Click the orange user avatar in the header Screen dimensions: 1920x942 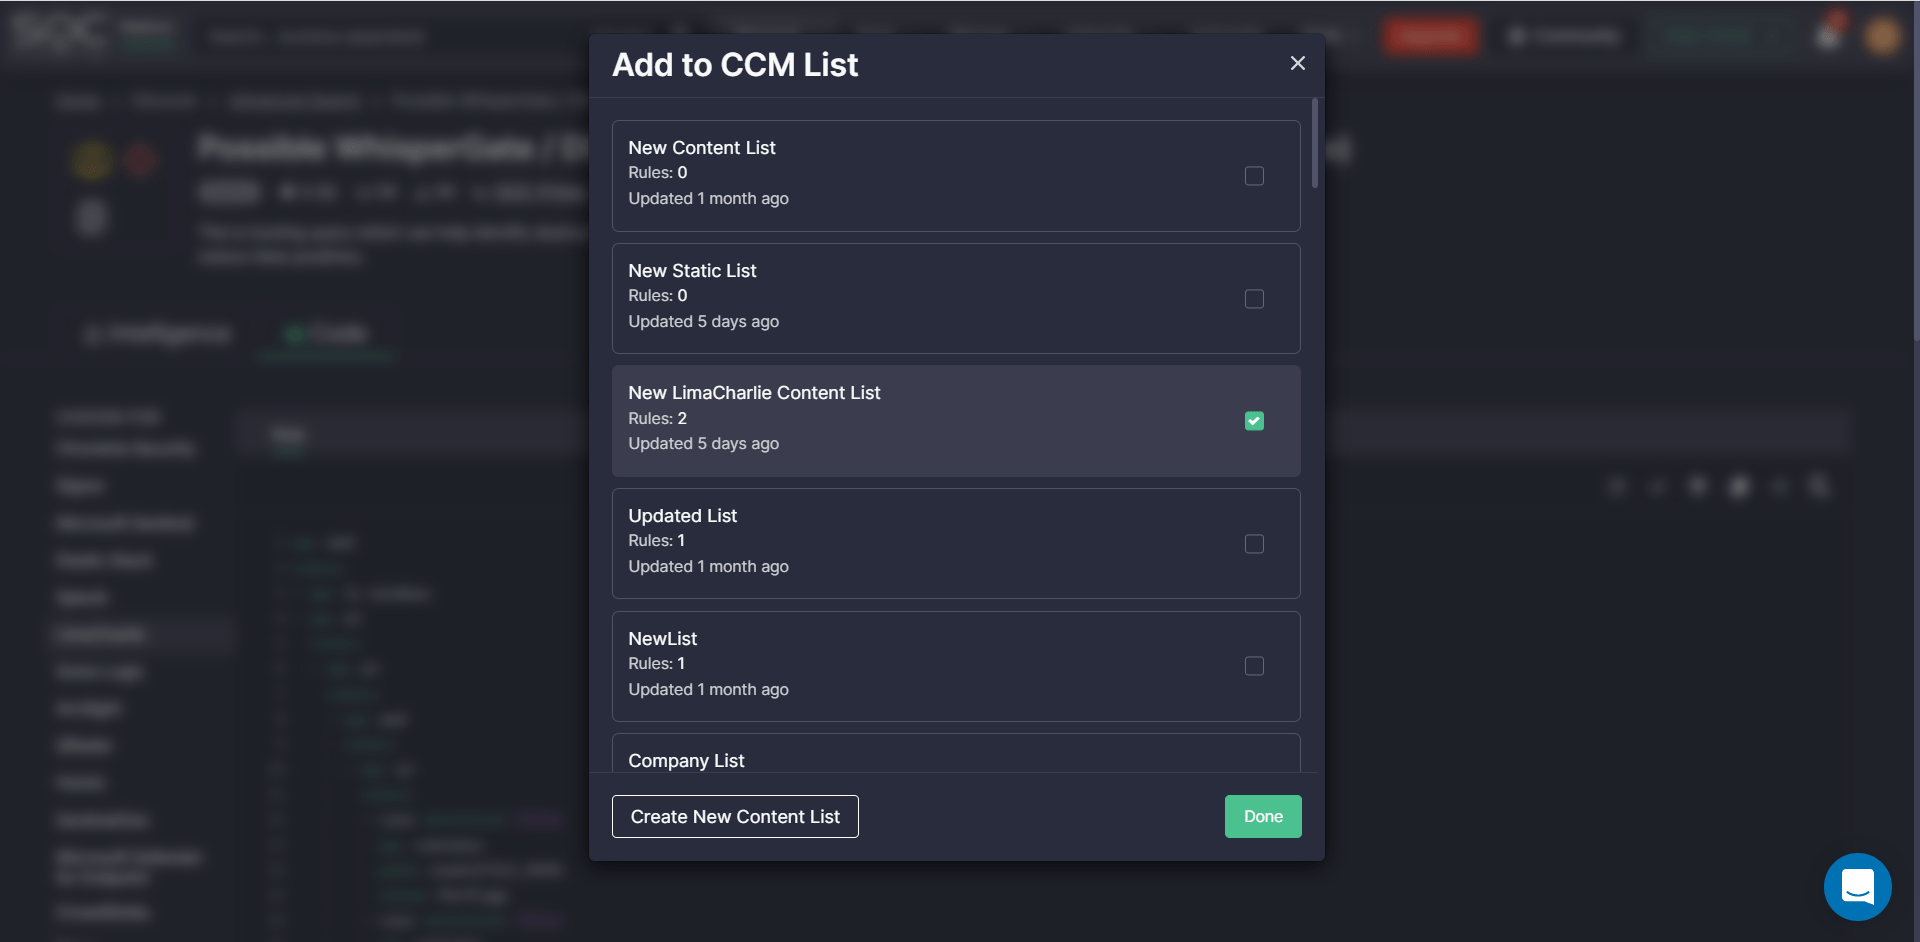1882,37
